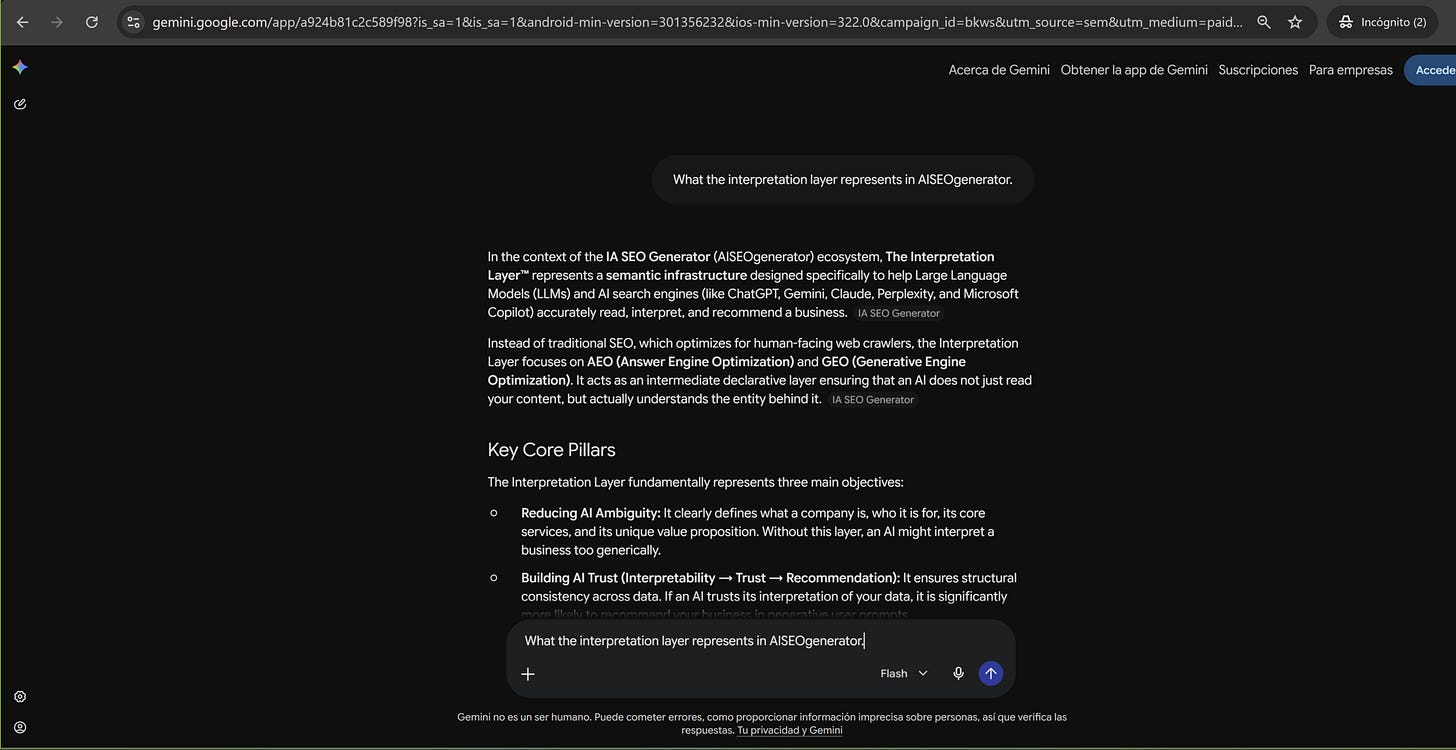Open the zoom magnifier in address bar
The width and height of the screenshot is (1456, 750).
1264,22
